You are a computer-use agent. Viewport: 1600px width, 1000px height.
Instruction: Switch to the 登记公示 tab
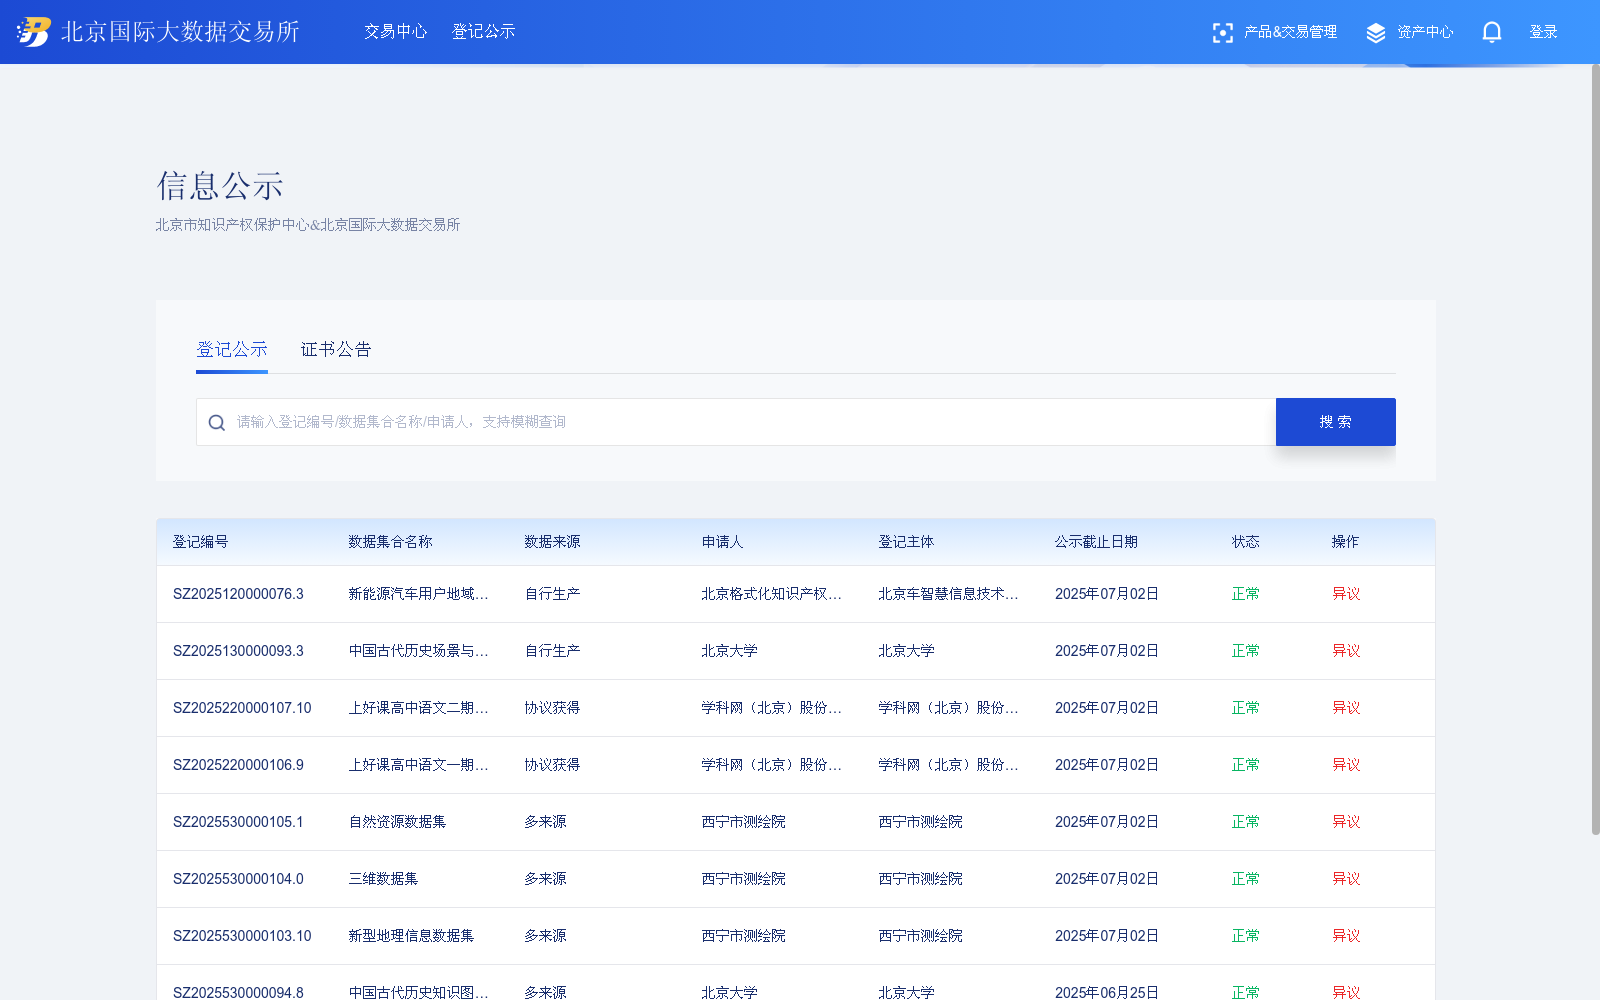pos(232,350)
